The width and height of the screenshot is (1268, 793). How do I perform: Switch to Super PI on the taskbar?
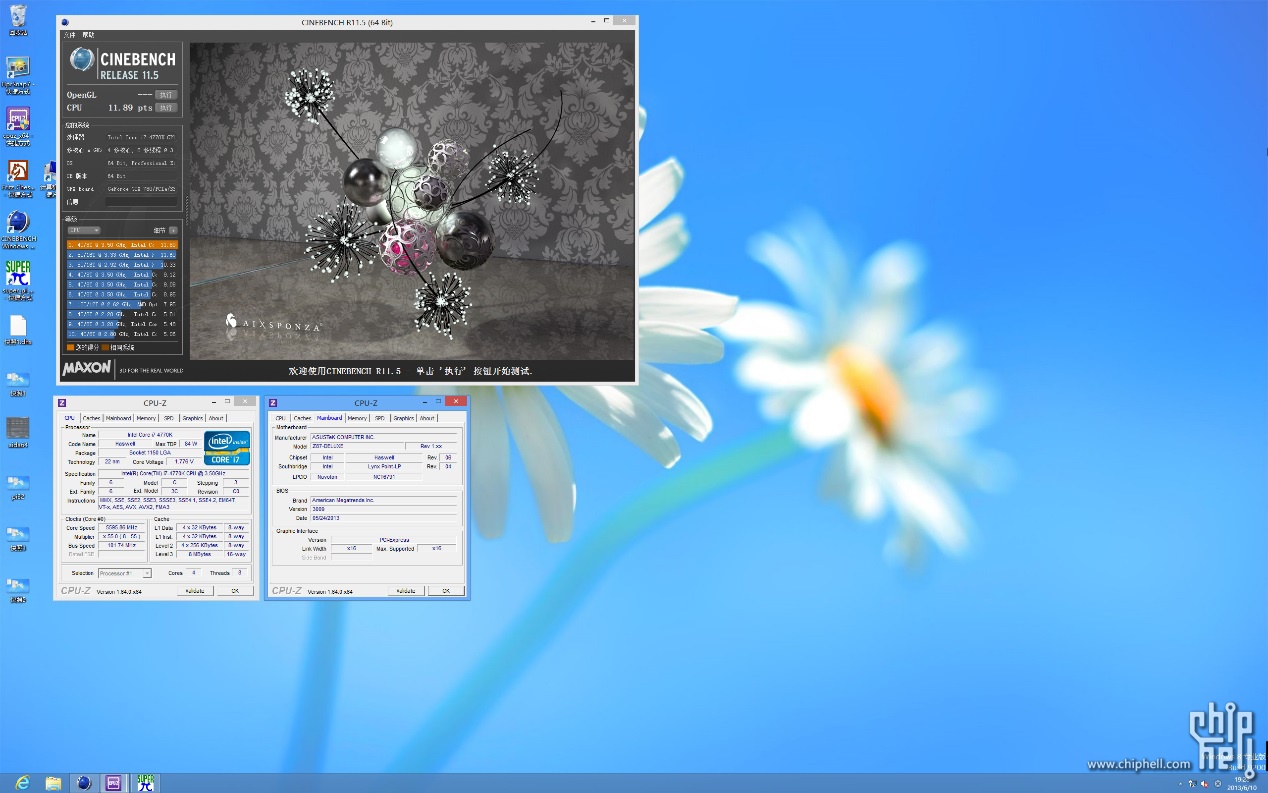pos(146,782)
